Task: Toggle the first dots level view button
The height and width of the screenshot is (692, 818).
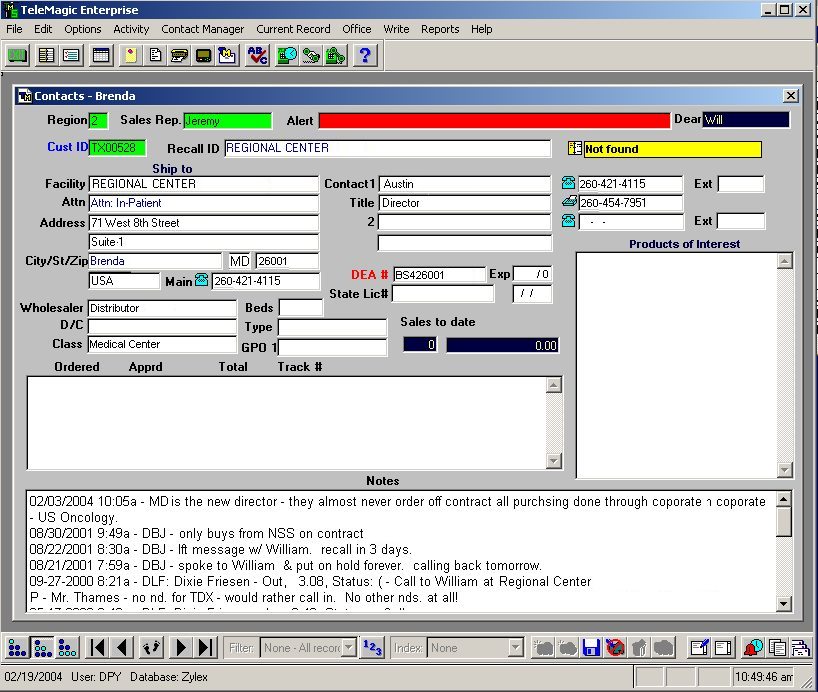Action: point(17,648)
